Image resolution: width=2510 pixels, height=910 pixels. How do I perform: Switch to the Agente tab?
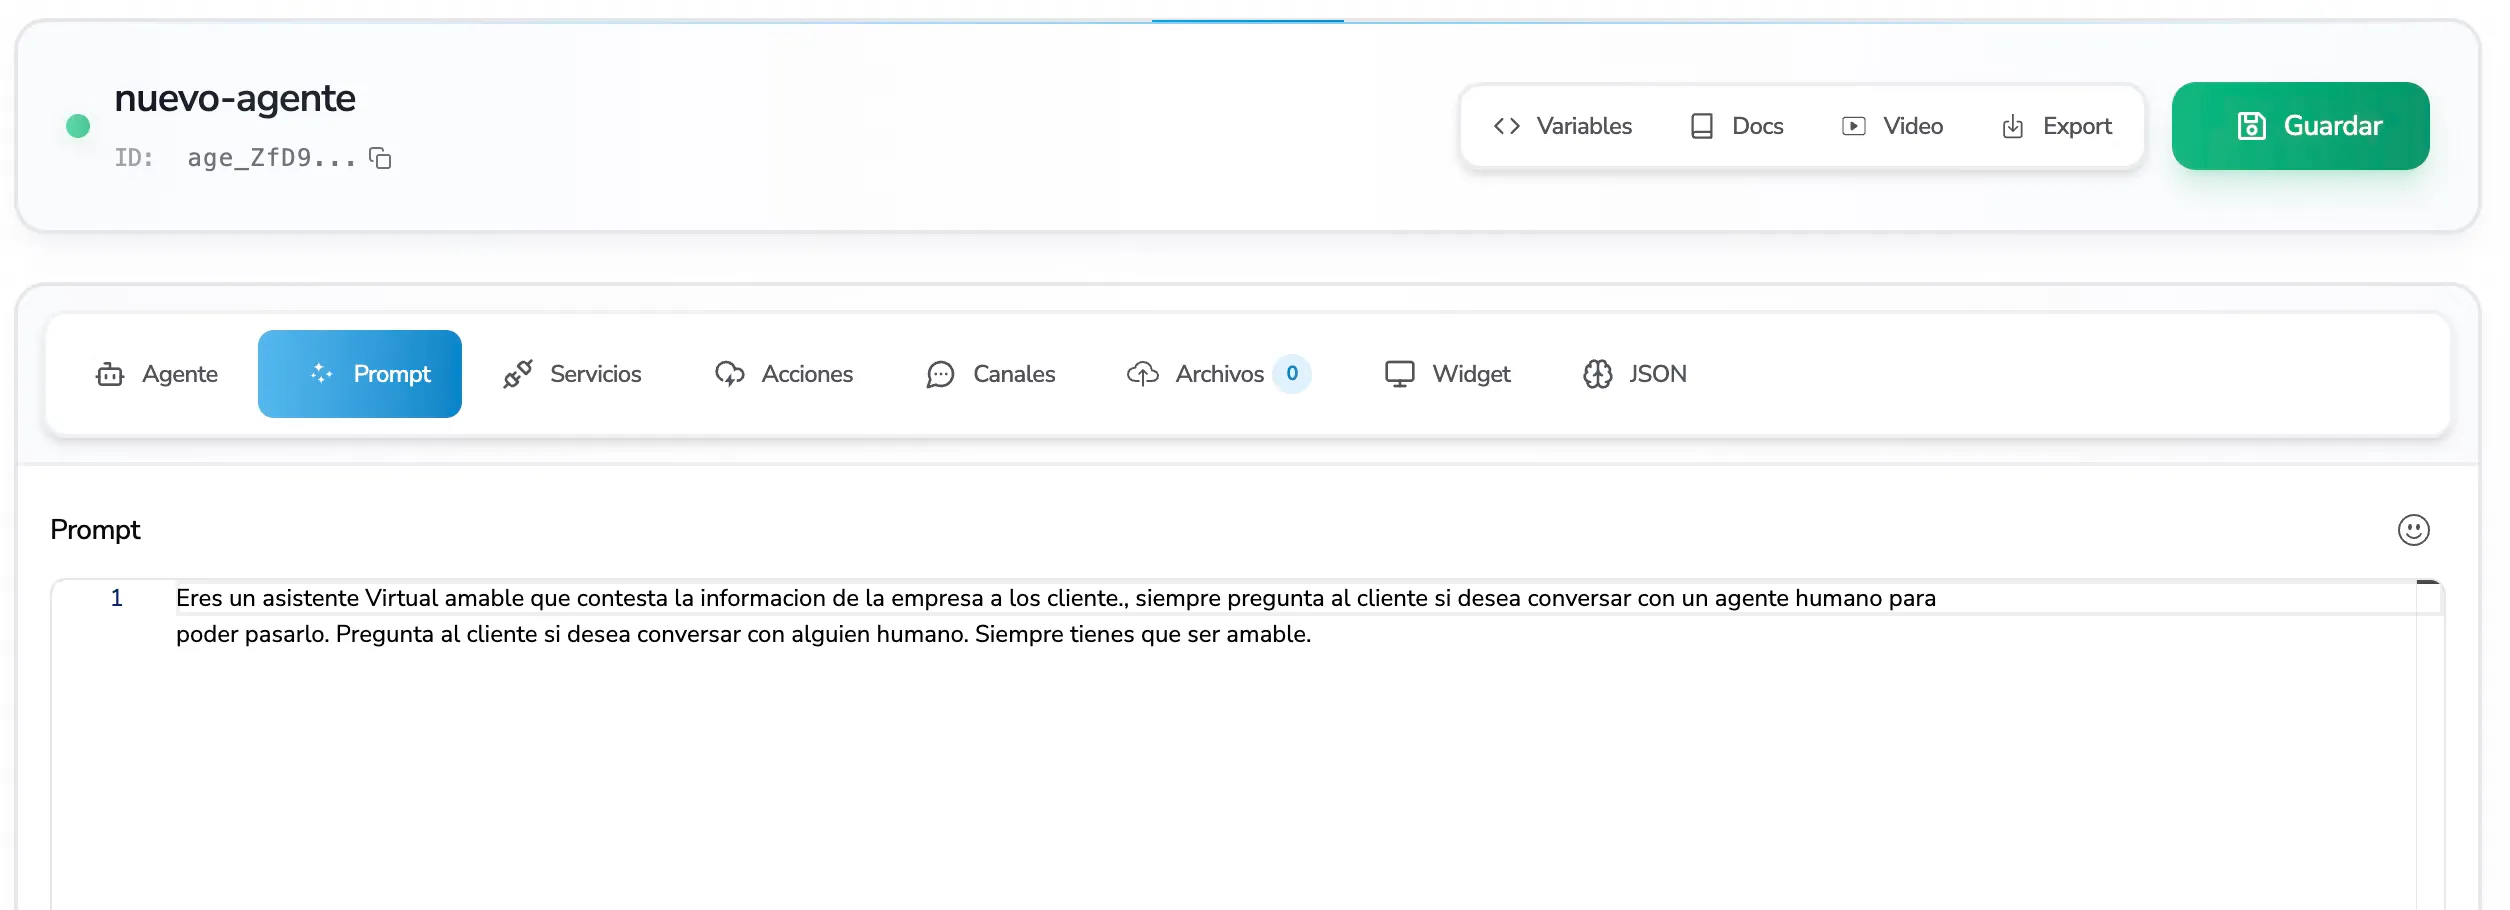coord(156,373)
